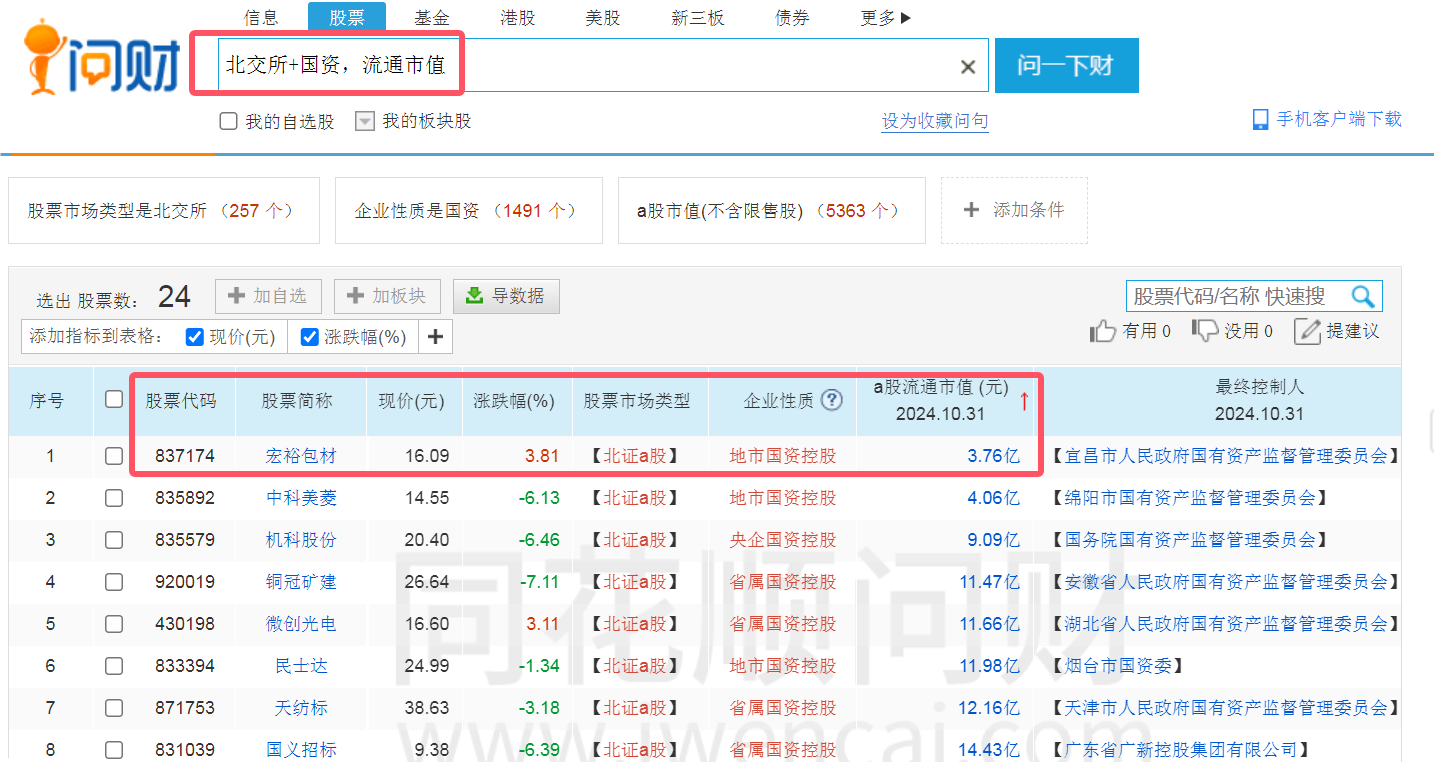Open condition 股票市场类型是北交所
Screen dimensions: 1434x762
[164, 210]
